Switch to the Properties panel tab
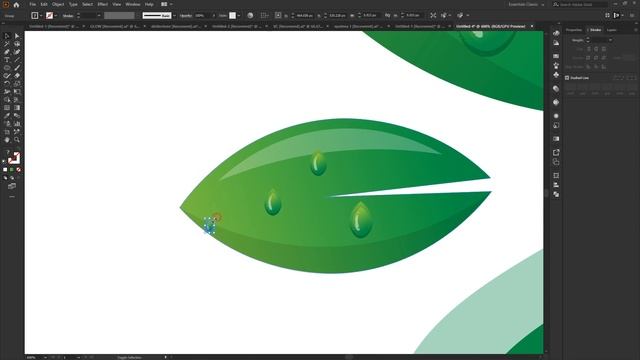The width and height of the screenshot is (640, 360). pos(574,30)
